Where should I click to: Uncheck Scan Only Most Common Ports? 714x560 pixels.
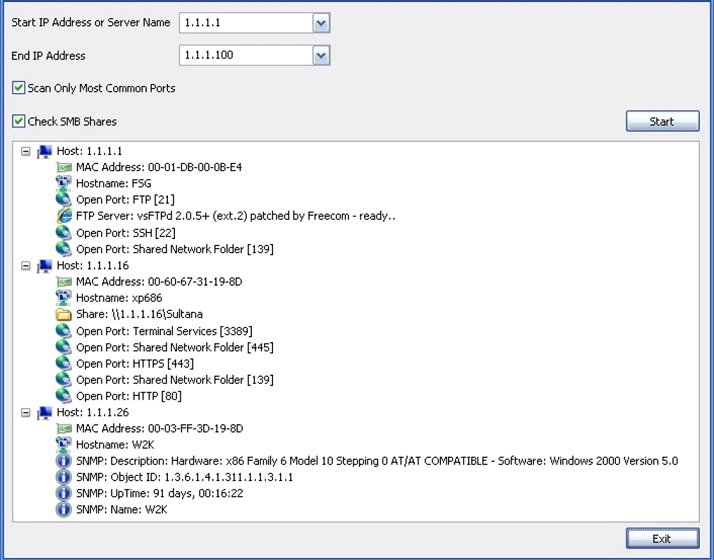(19, 88)
